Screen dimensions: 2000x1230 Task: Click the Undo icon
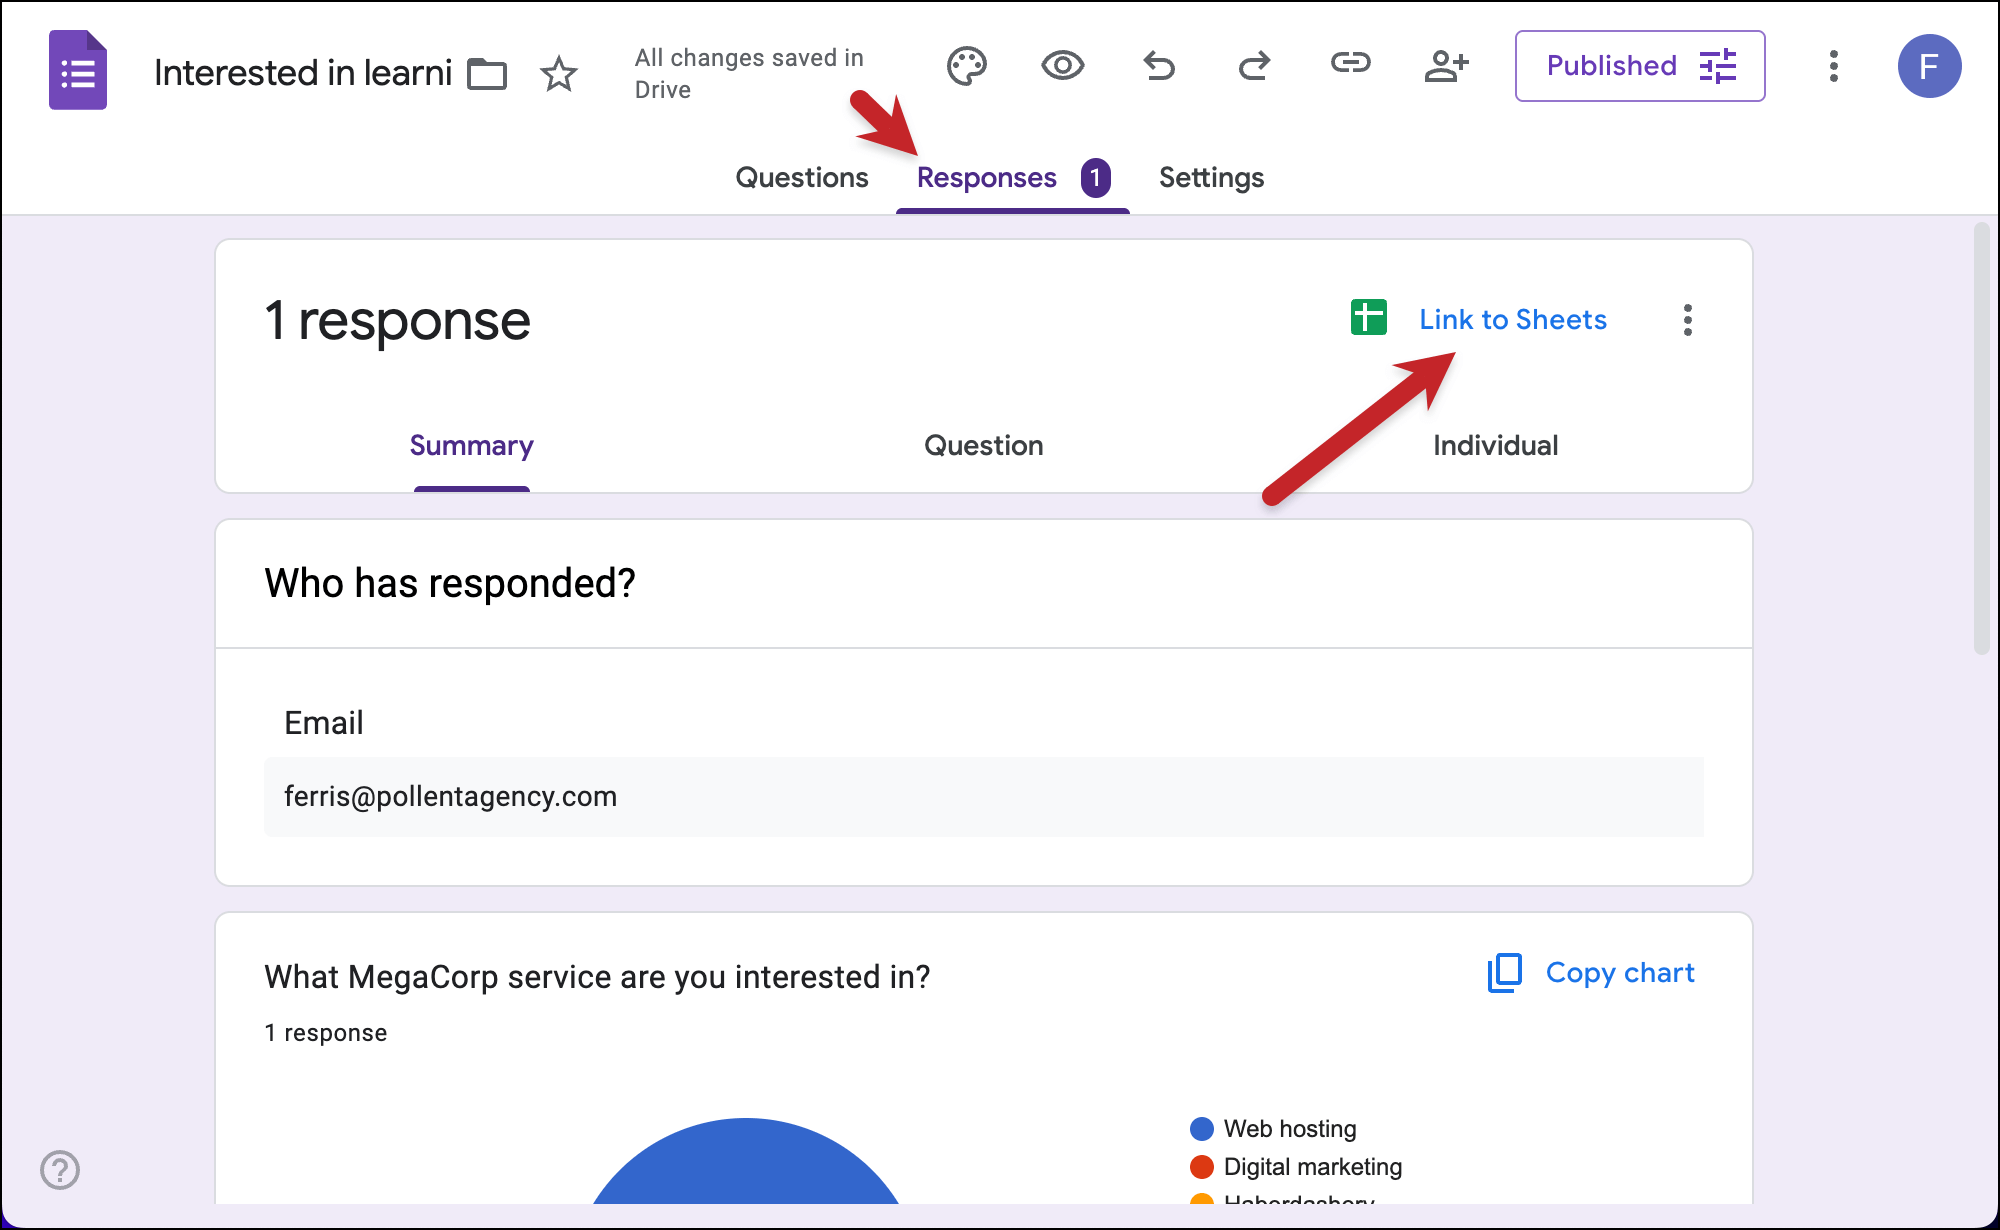1158,66
